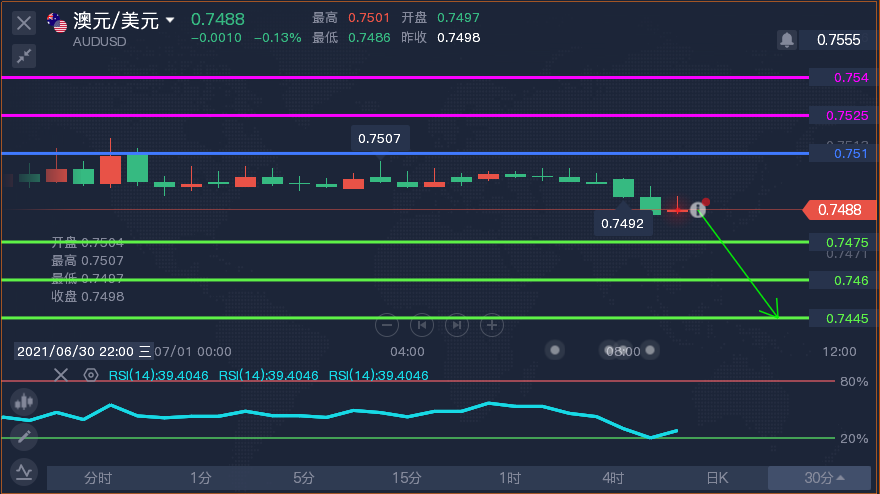Click the info marker beside current price
This screenshot has height=494, width=880.
pos(698,209)
